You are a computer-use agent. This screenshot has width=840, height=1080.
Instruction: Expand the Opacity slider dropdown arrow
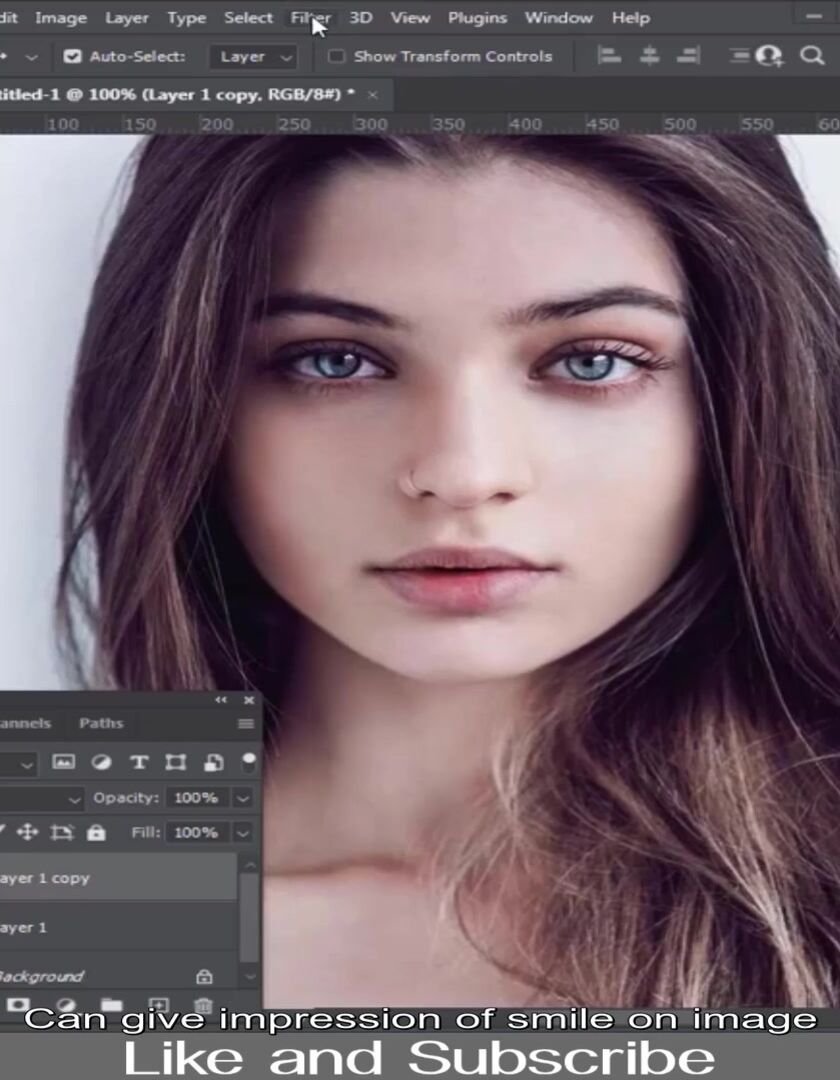click(242, 798)
